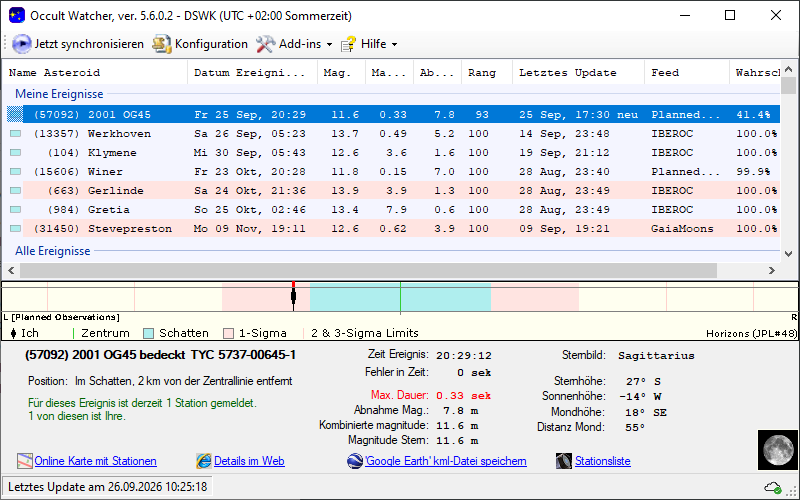The height and width of the screenshot is (500, 800).
Task: Open Online Karte mit Stationen link
Action: 95,461
